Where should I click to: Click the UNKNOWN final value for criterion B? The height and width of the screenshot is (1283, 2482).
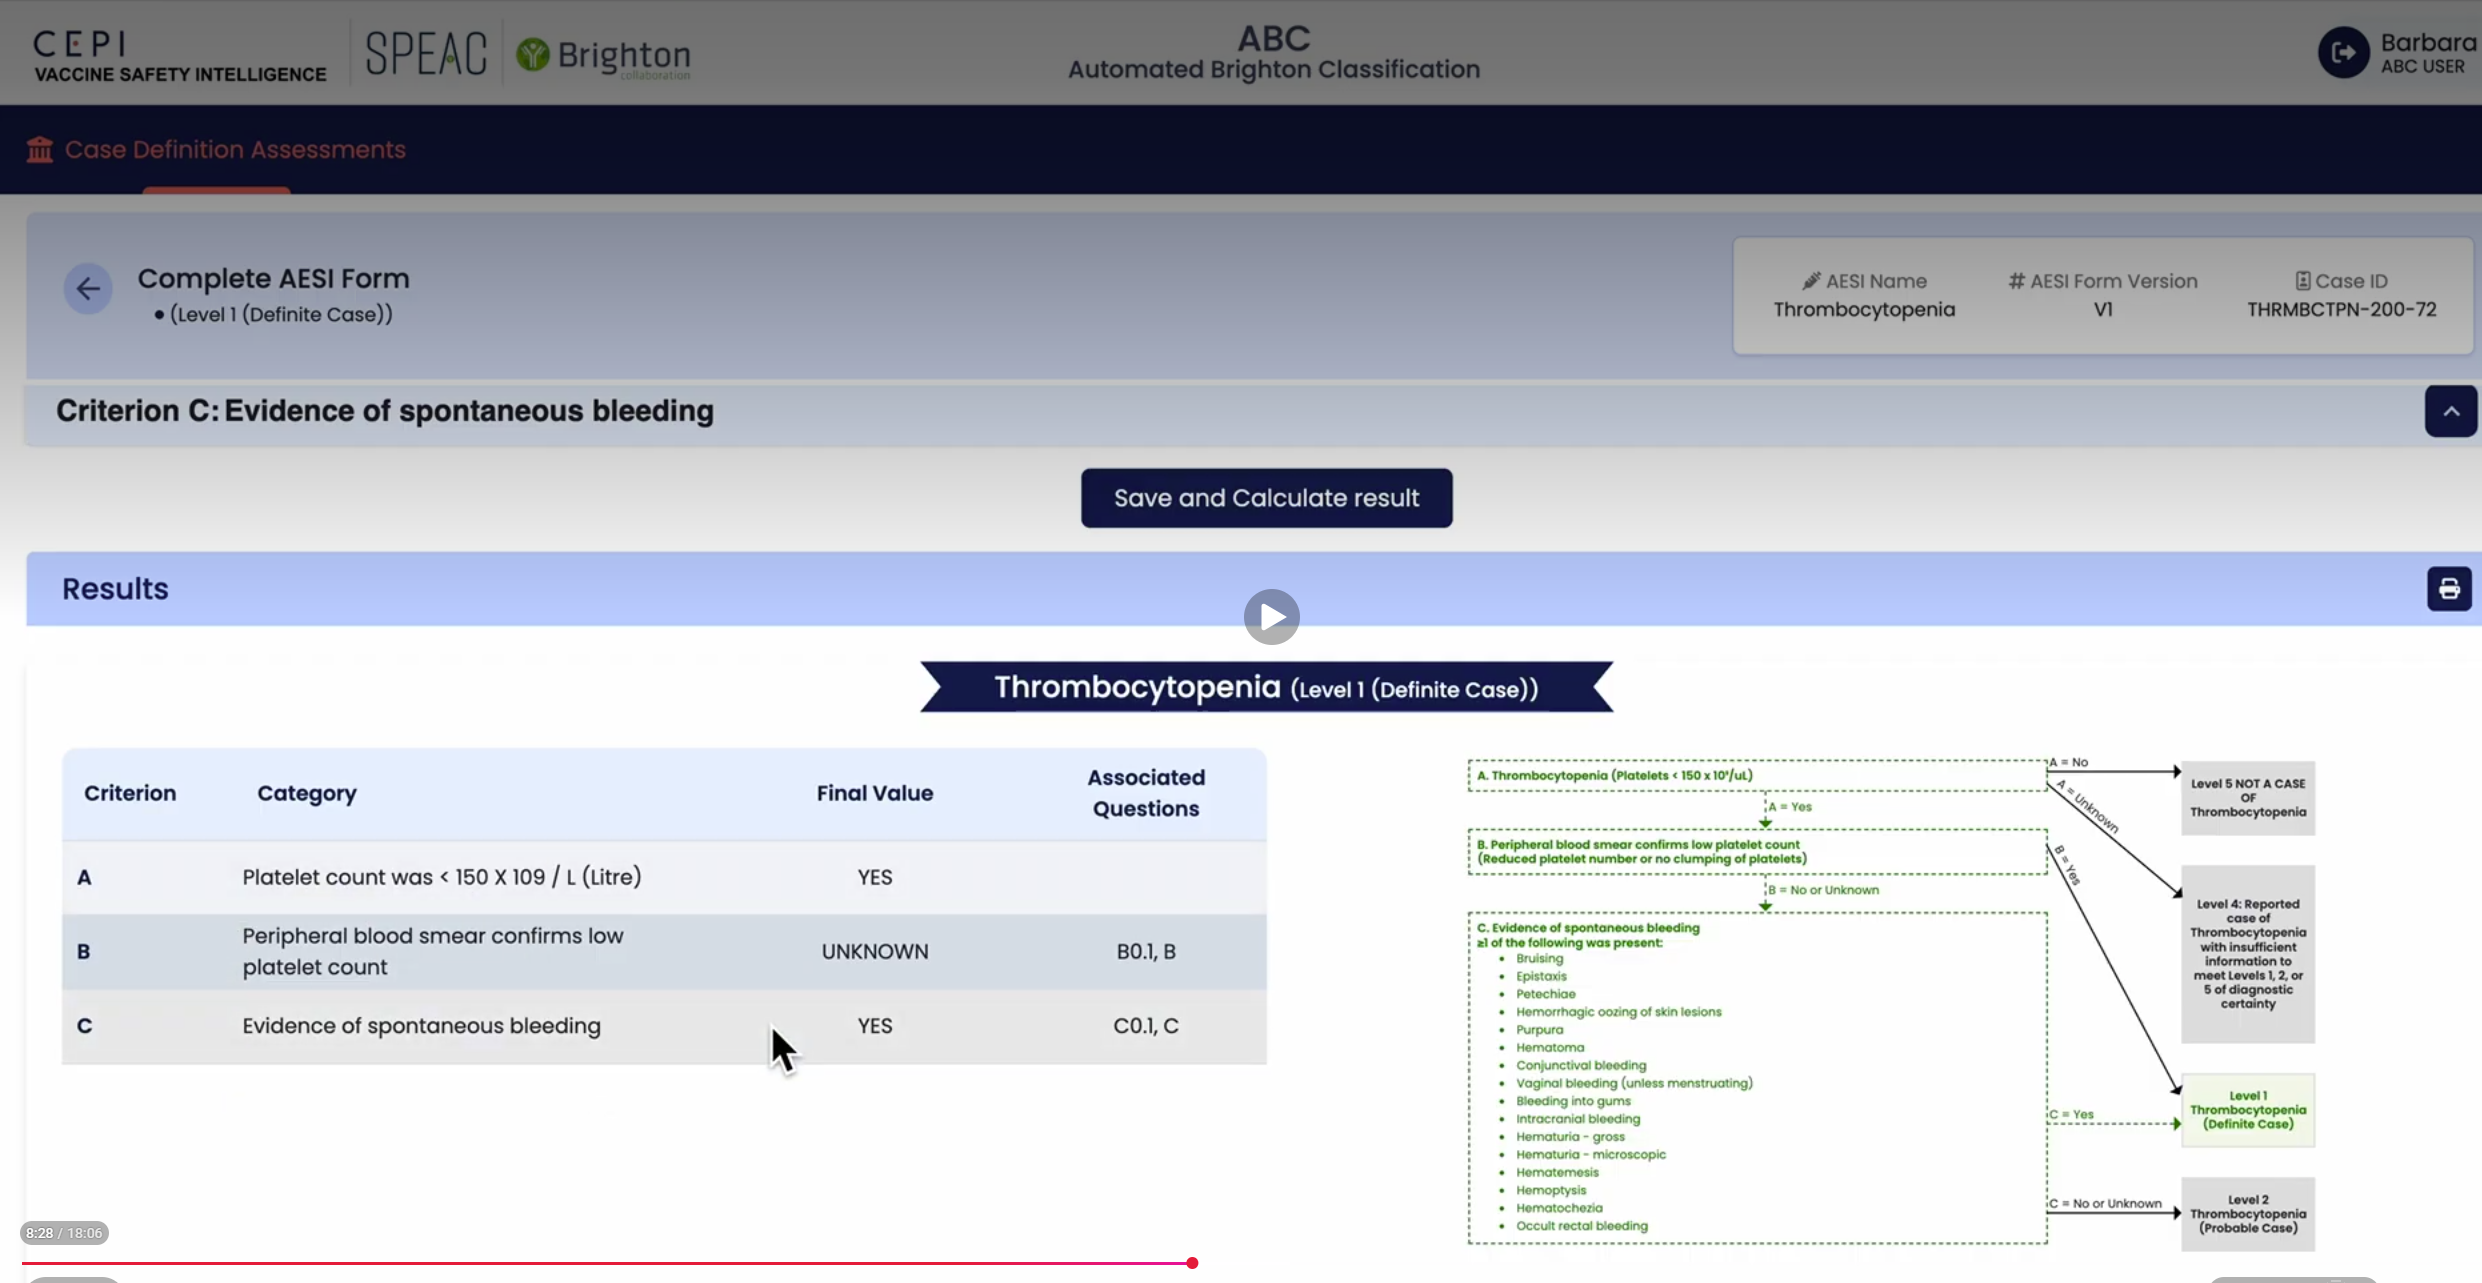(x=875, y=952)
